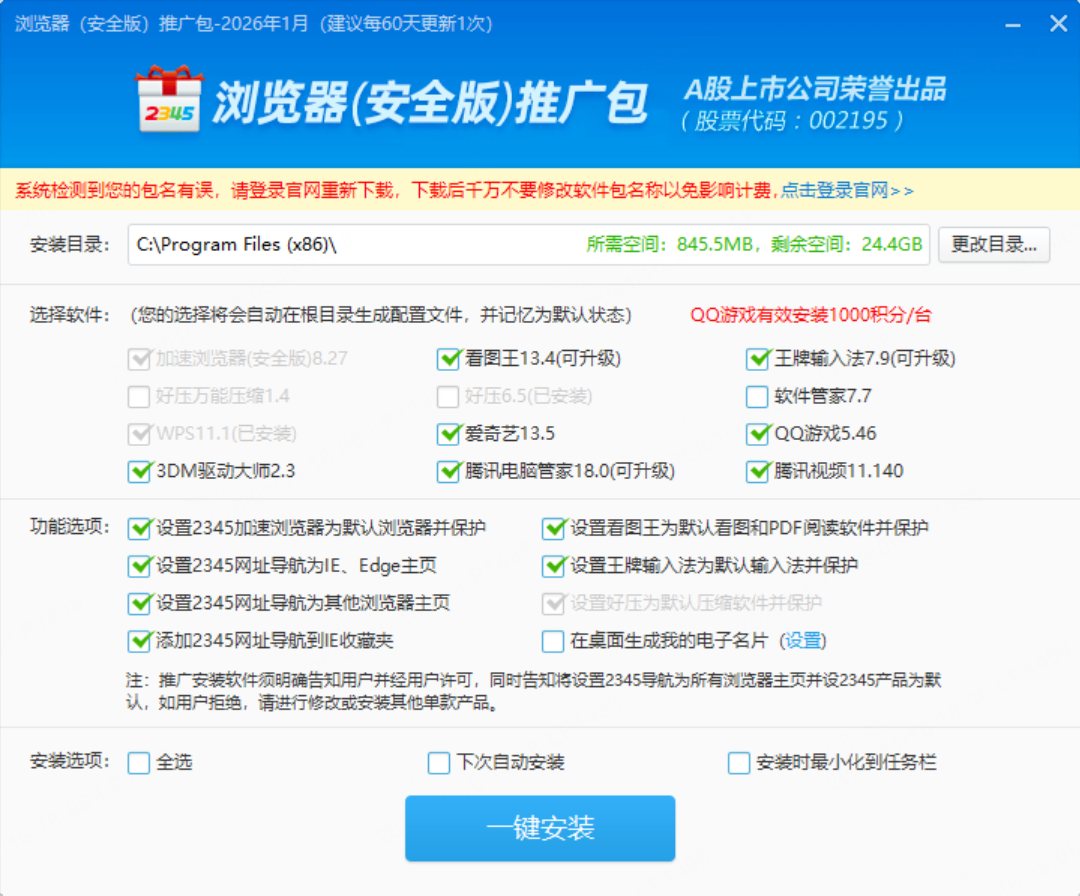Uncheck 腾讯电脑管家18.0 checkbox
The width and height of the screenshot is (1080, 896).
pyautogui.click(x=448, y=471)
